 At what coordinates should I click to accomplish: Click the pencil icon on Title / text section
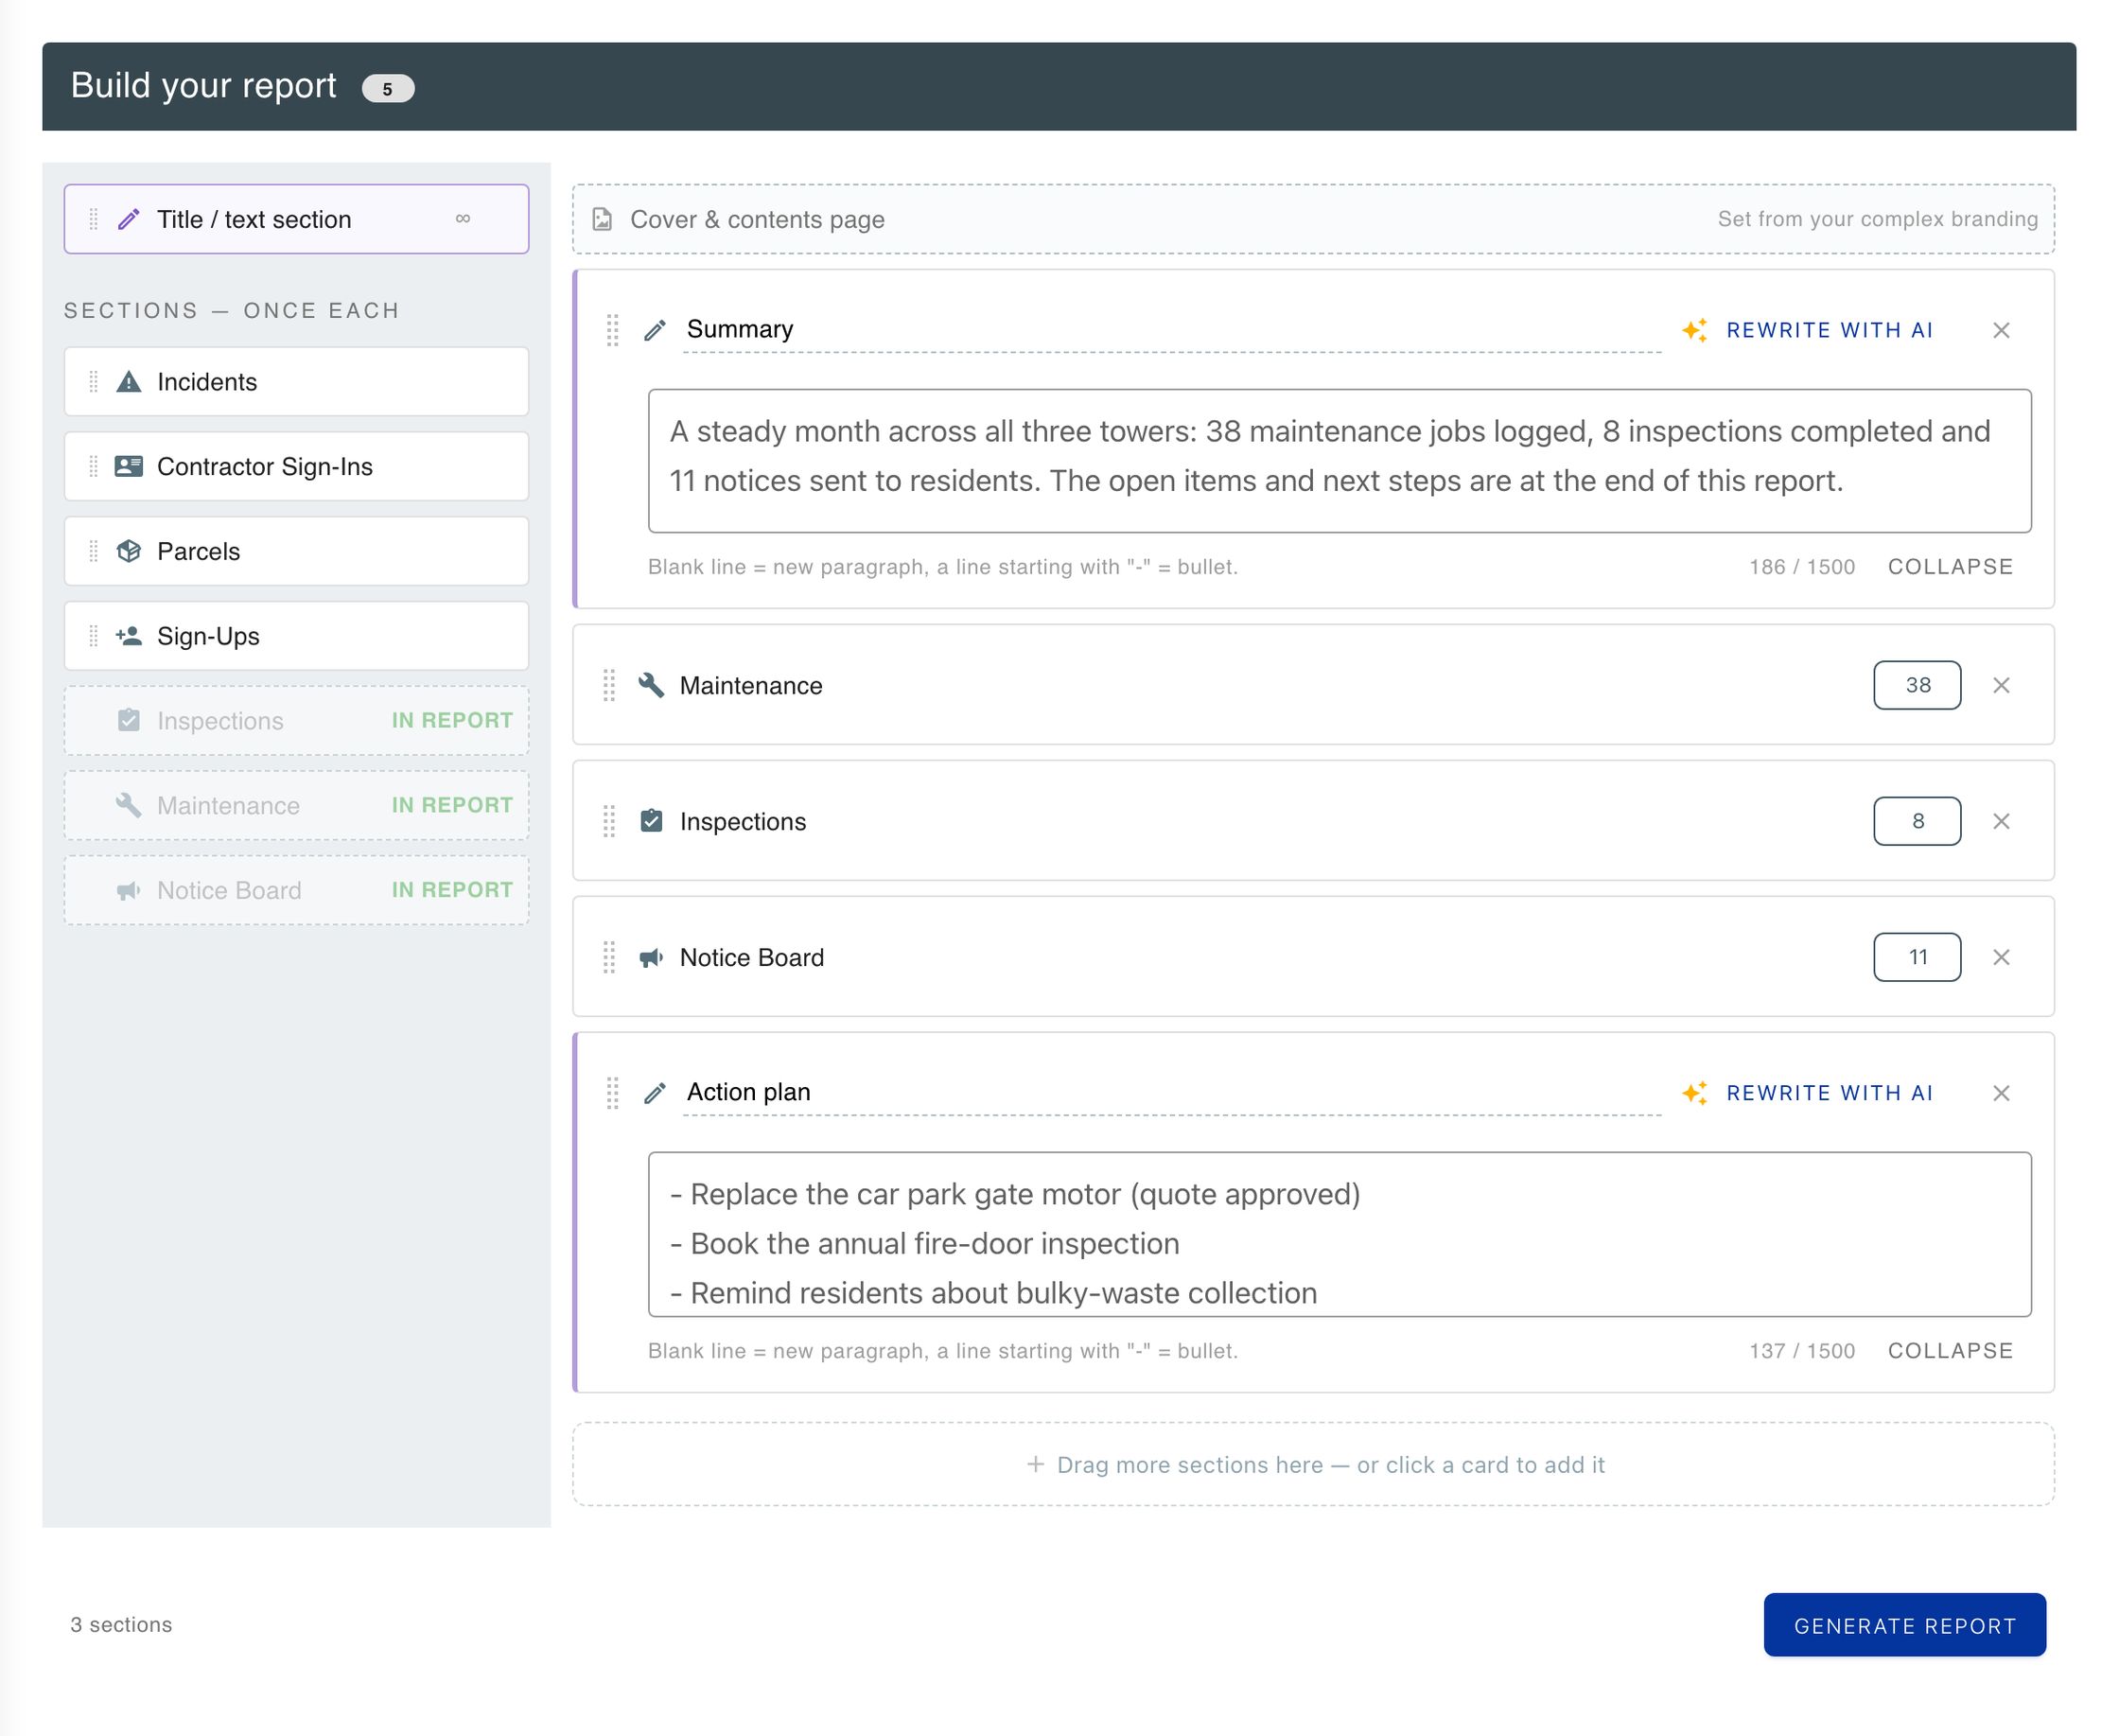coord(129,219)
